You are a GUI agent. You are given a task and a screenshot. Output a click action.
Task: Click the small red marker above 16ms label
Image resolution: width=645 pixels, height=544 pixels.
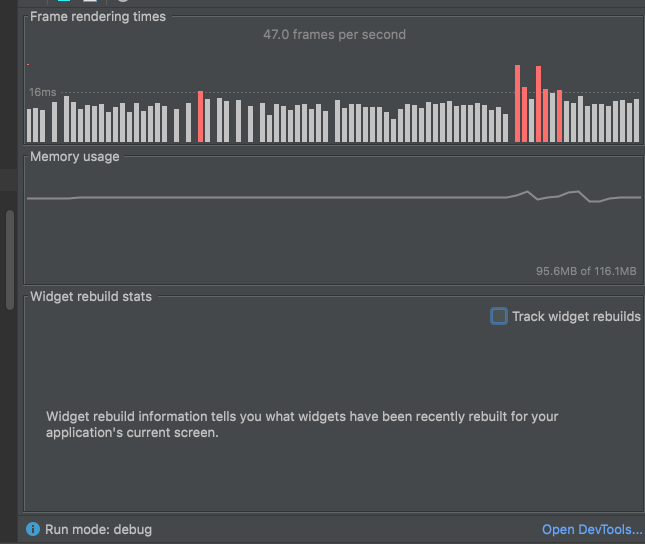click(x=28, y=64)
